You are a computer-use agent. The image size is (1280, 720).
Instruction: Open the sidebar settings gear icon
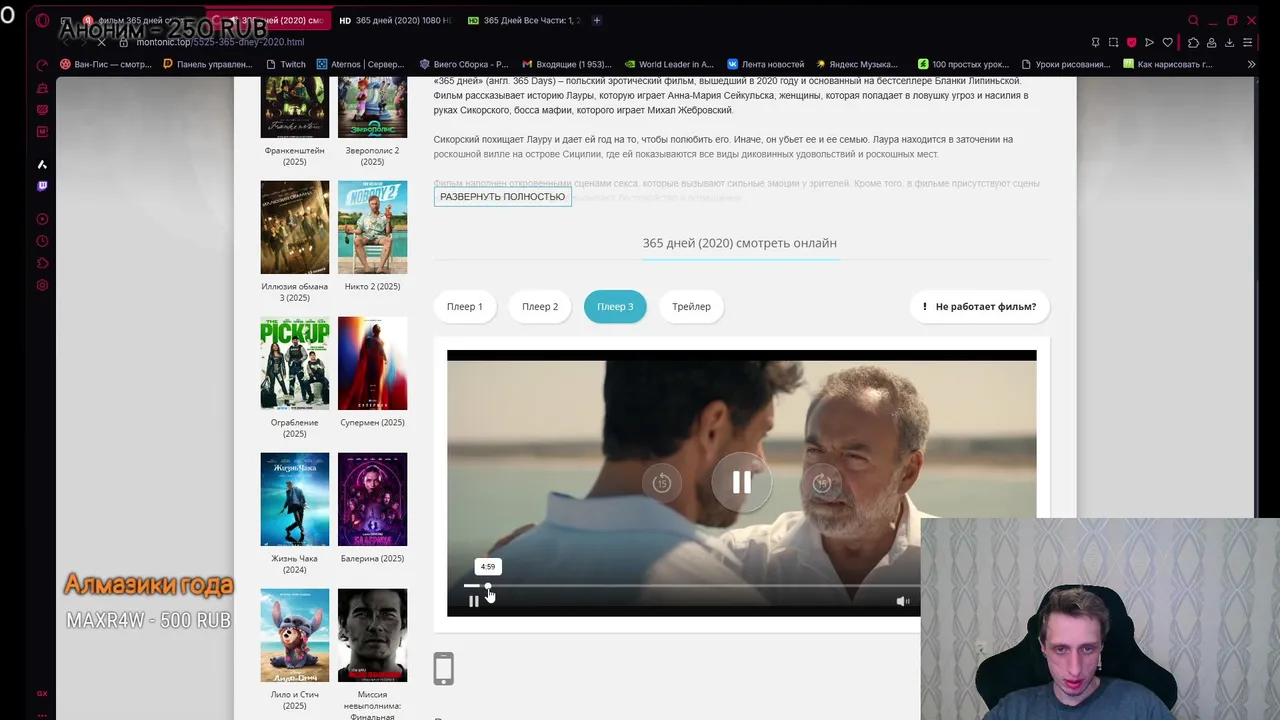[42, 285]
